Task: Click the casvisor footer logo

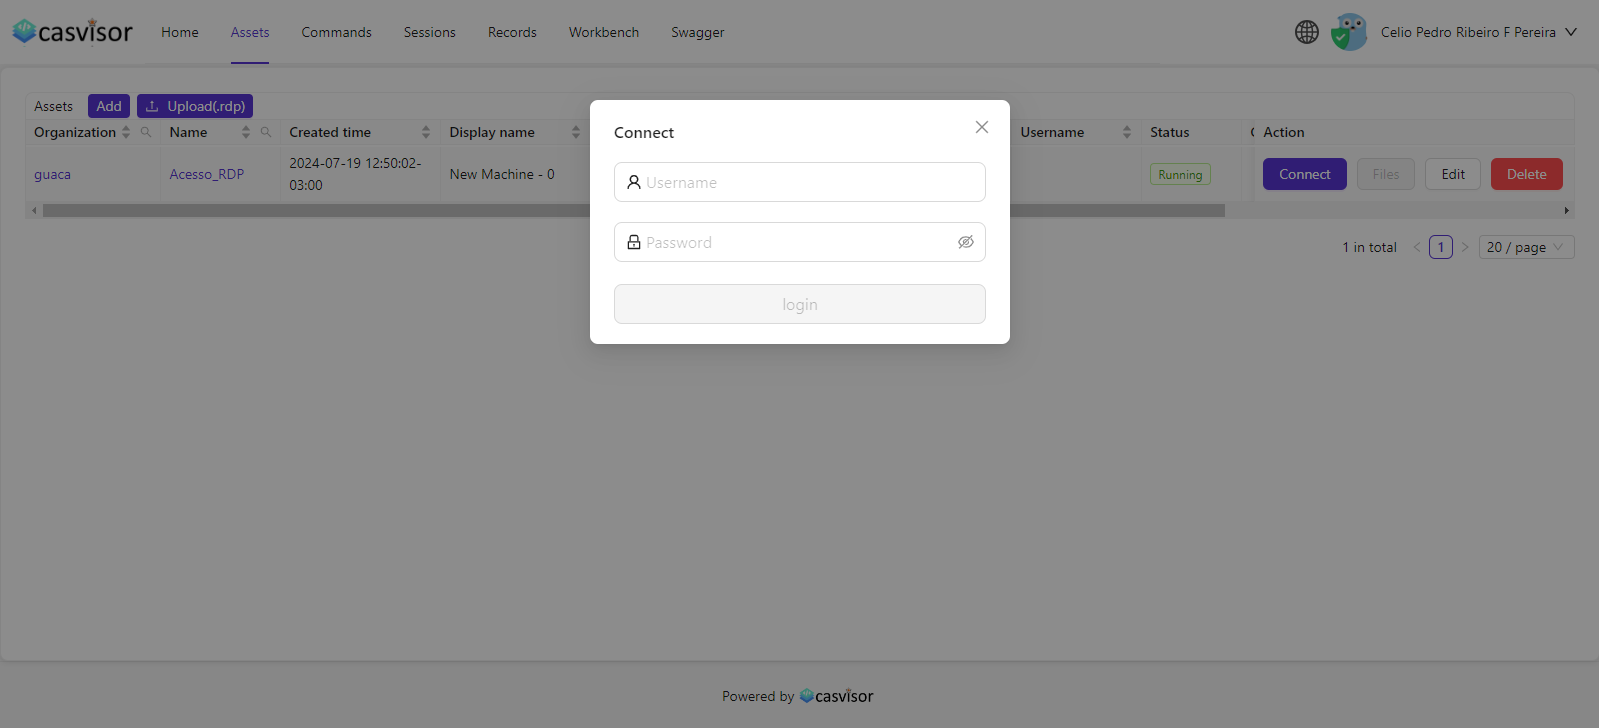Action: pos(837,696)
